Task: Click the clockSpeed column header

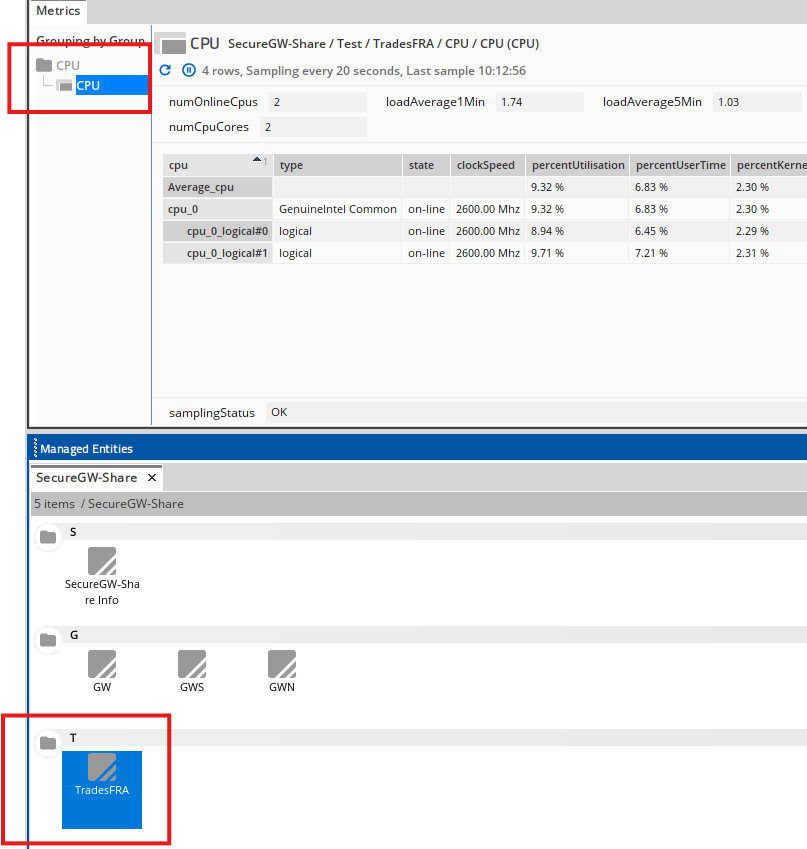Action: 486,165
